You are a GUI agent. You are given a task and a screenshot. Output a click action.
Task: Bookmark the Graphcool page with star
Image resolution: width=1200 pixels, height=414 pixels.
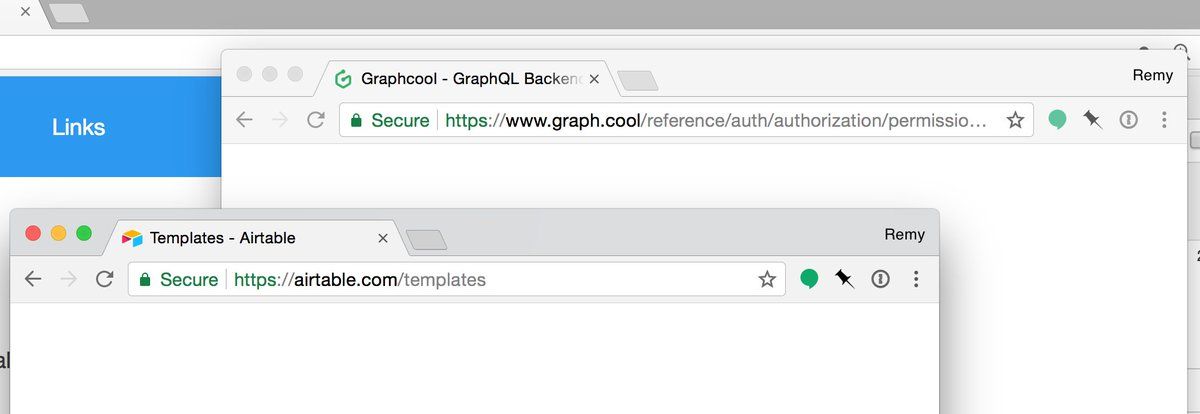(1015, 120)
